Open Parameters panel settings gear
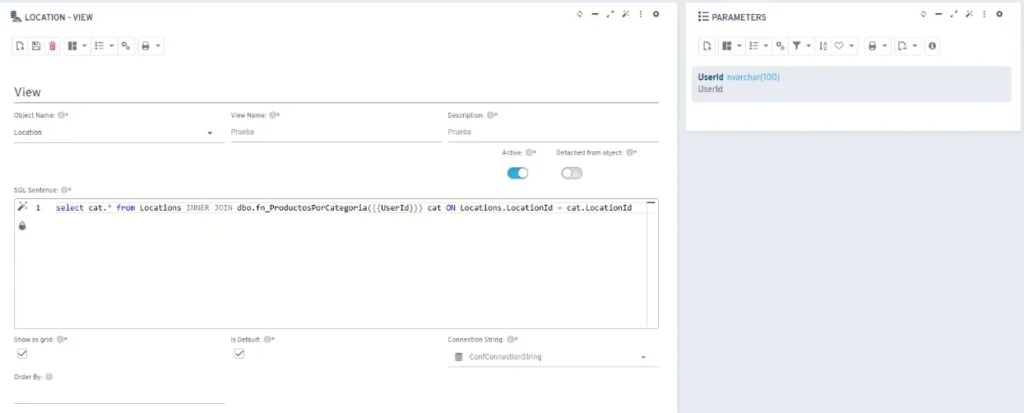 tap(999, 14)
